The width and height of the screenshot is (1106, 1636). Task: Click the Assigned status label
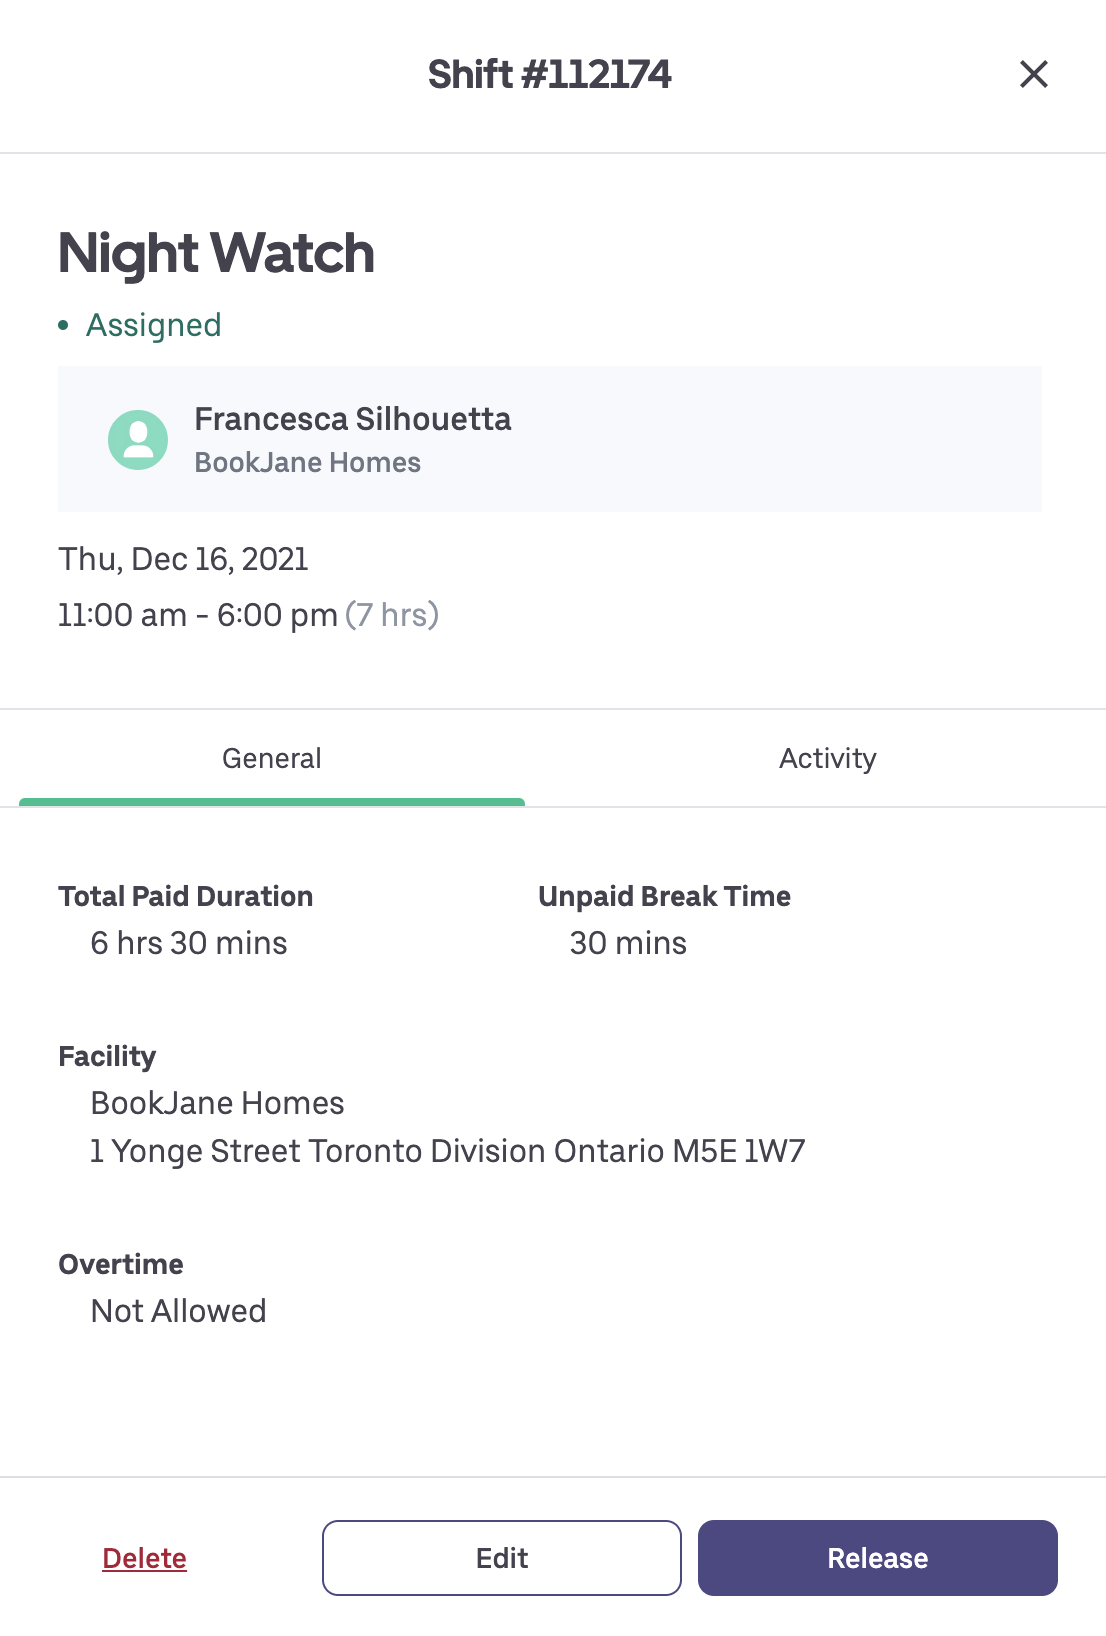pyautogui.click(x=153, y=325)
